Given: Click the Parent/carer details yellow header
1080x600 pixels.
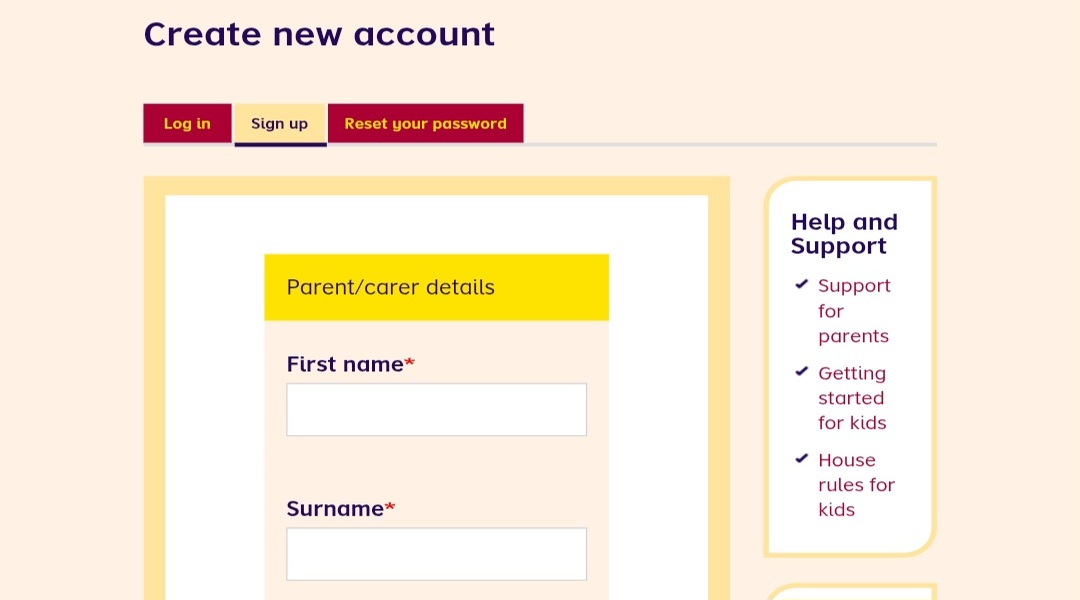Looking at the screenshot, I should (x=436, y=287).
